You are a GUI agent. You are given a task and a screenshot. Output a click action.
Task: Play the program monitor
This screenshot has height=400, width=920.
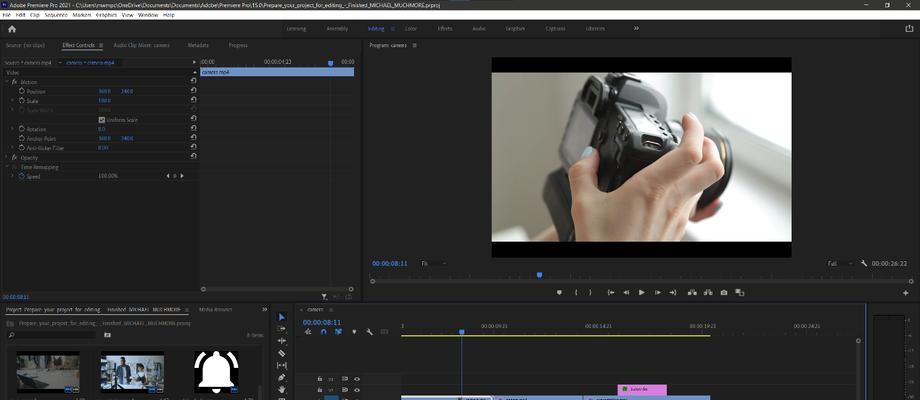click(x=641, y=292)
